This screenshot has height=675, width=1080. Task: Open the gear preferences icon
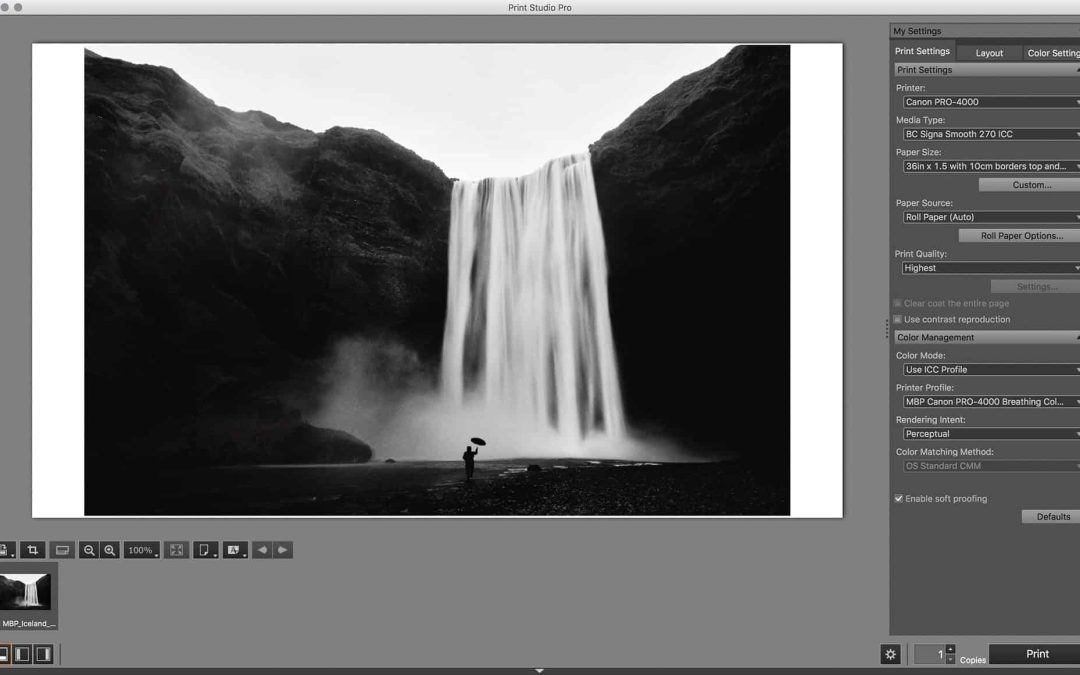(x=890, y=654)
